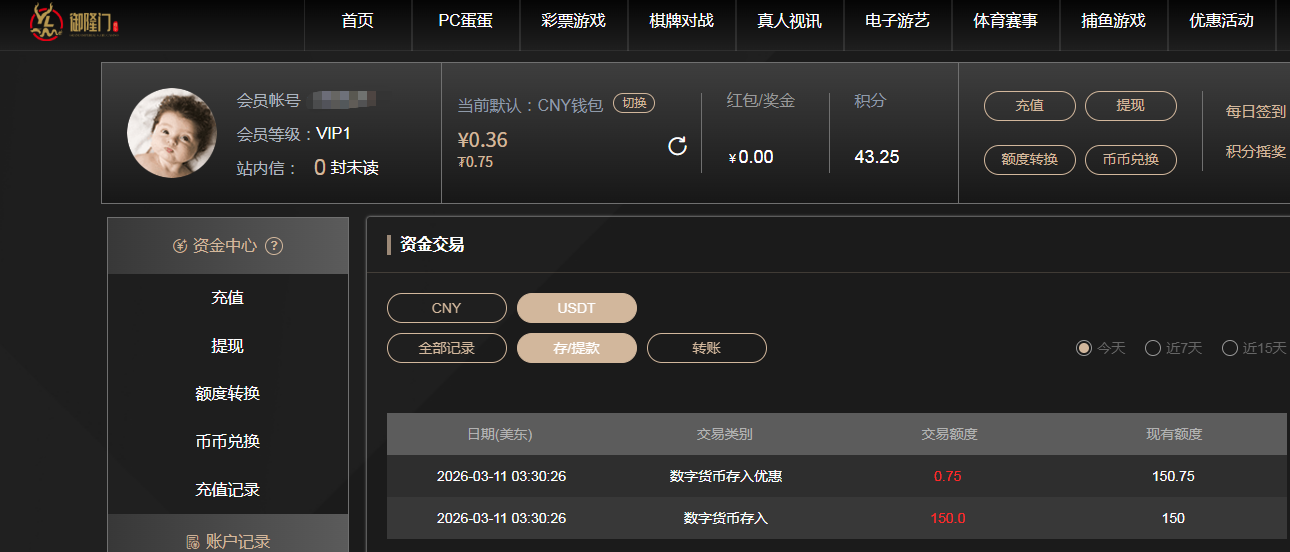
Task: Go to 真人视讯 in the top menu
Action: 789,21
